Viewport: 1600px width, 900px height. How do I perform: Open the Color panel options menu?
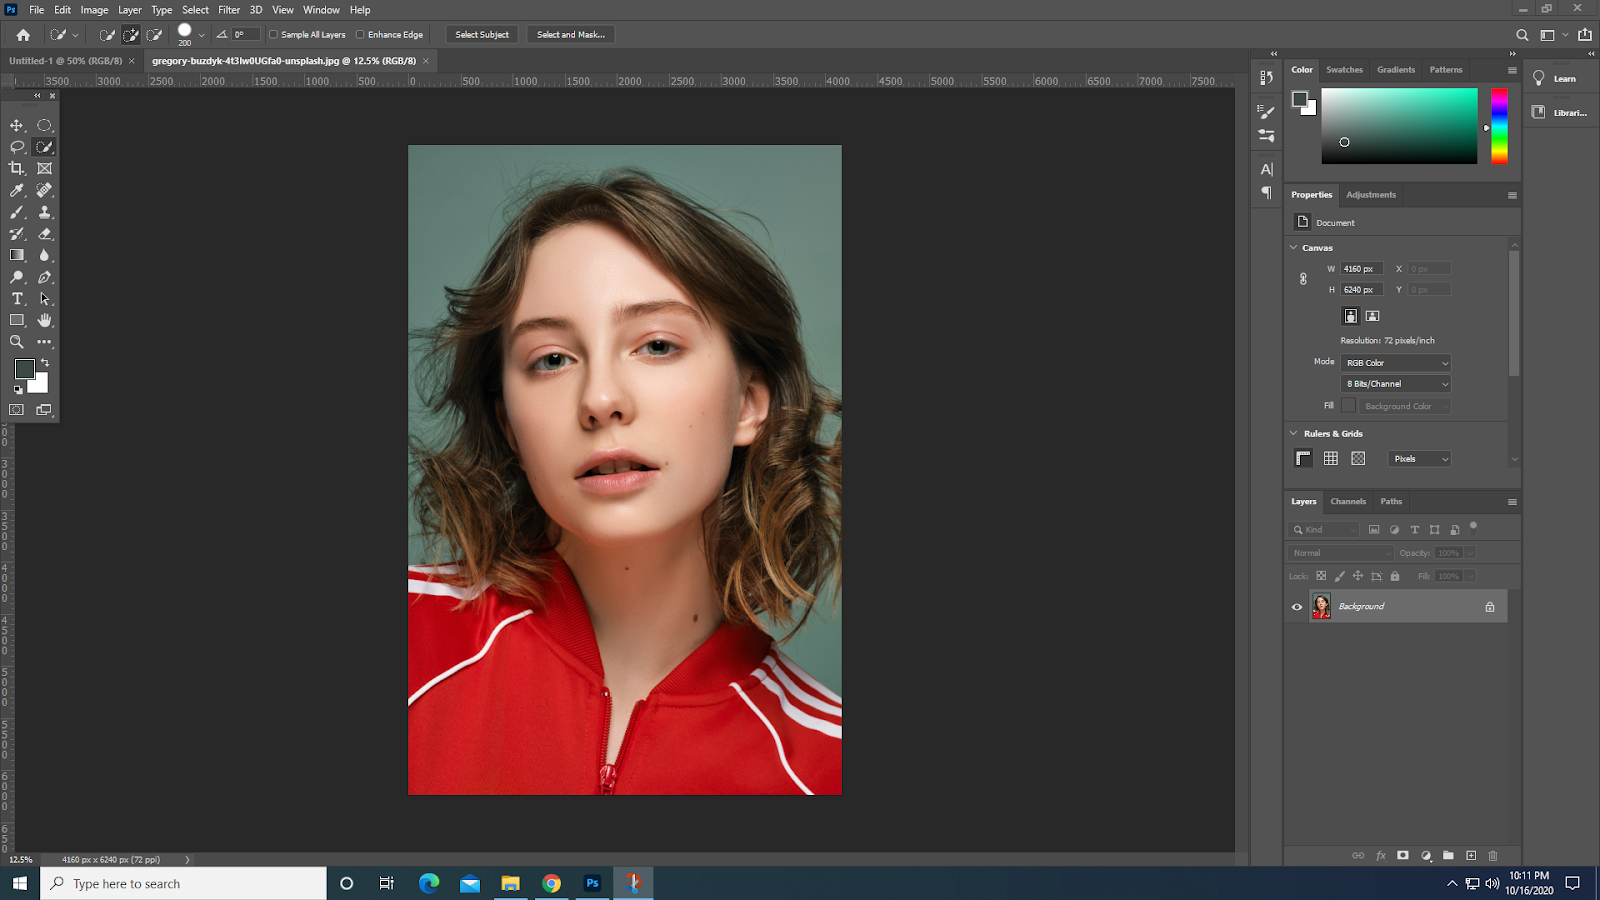point(1512,70)
